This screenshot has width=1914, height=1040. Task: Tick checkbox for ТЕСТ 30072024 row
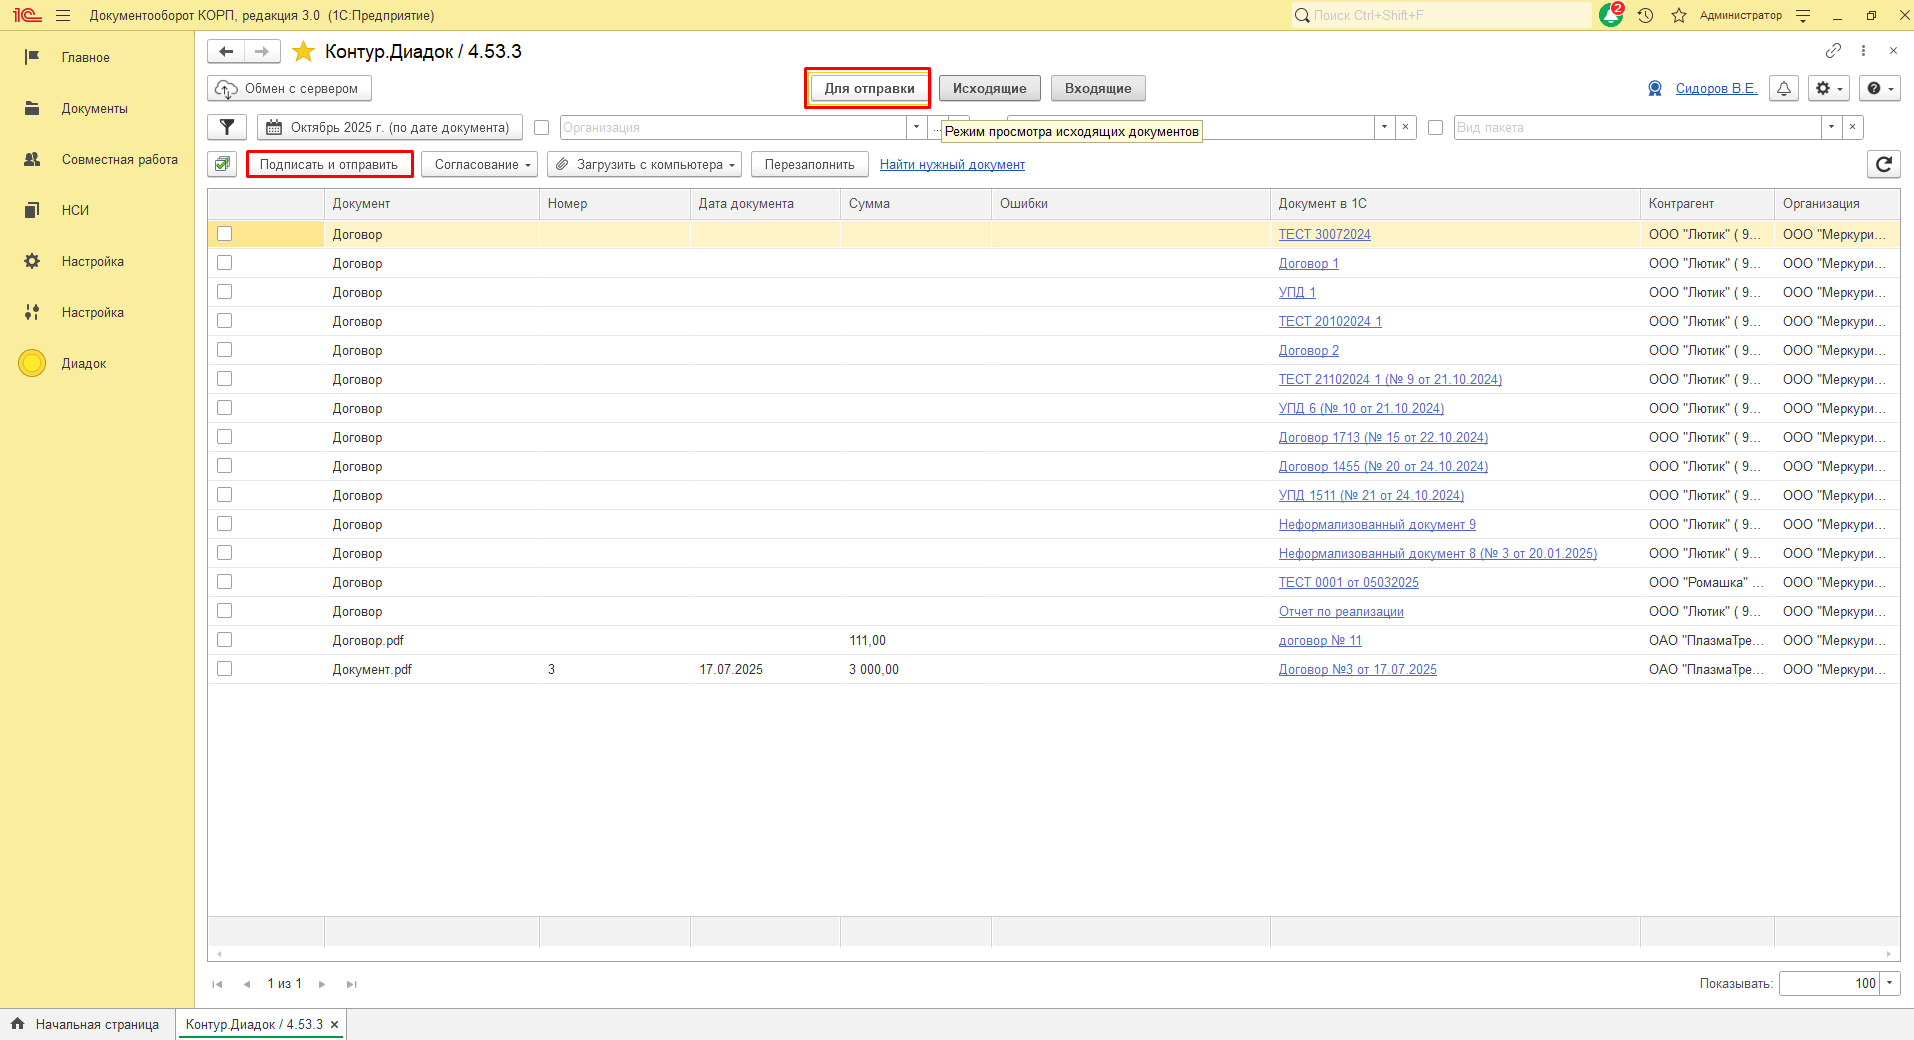point(224,234)
